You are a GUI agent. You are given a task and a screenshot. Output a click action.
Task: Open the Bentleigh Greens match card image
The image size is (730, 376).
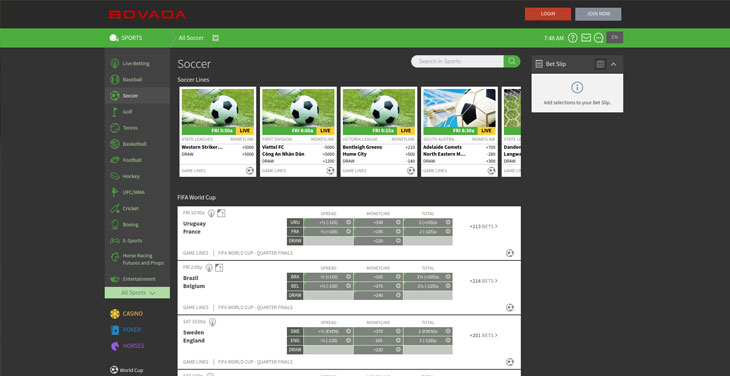(x=379, y=112)
